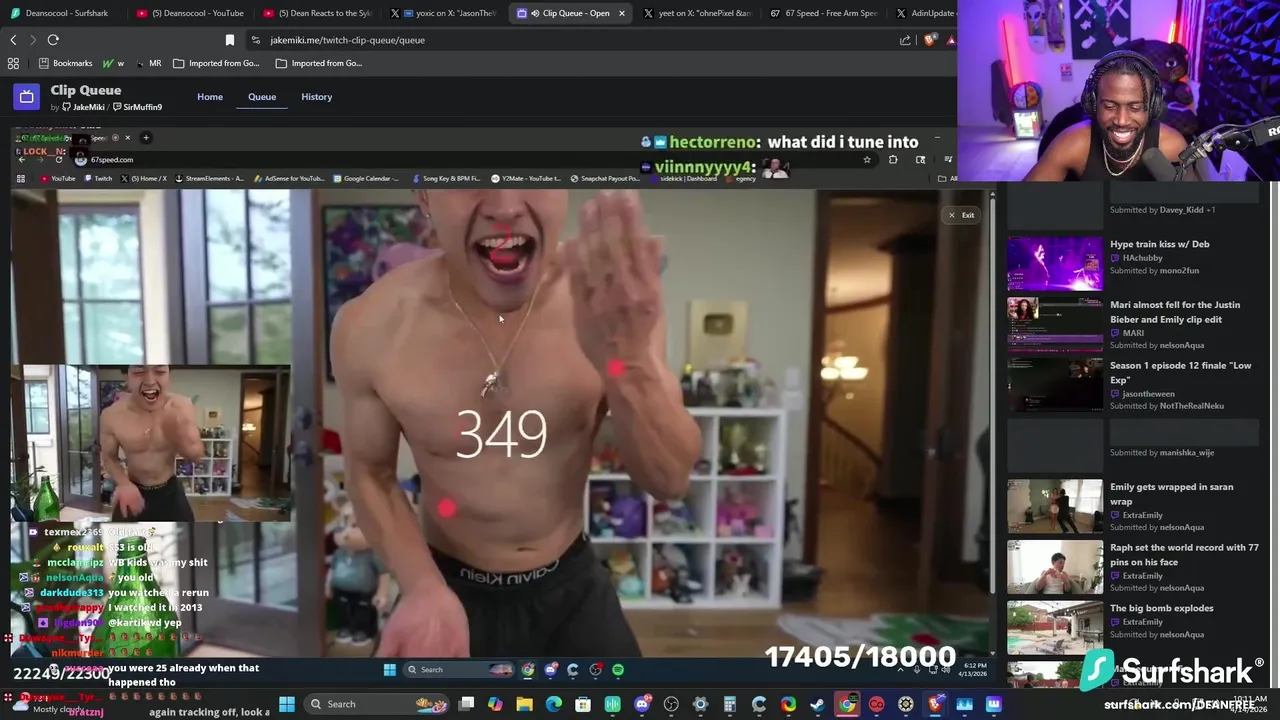
Task: Reload the Clip Queue page
Action: tap(53, 40)
